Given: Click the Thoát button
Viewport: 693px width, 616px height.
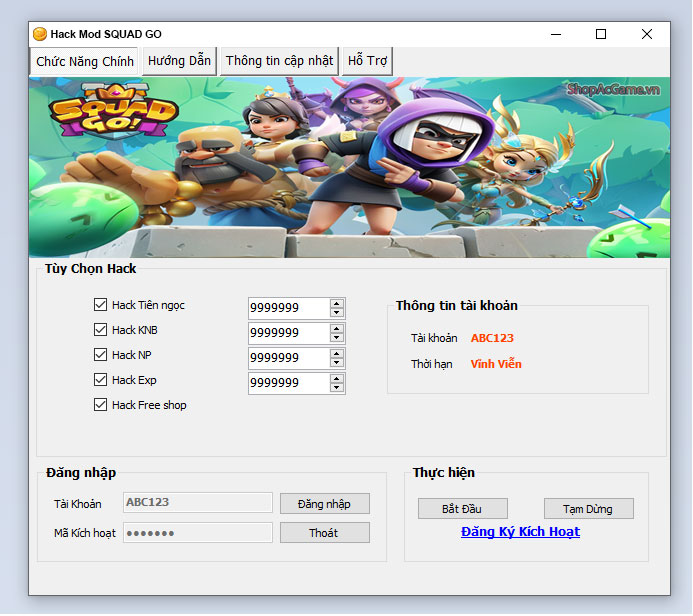Looking at the screenshot, I should click(x=325, y=533).
